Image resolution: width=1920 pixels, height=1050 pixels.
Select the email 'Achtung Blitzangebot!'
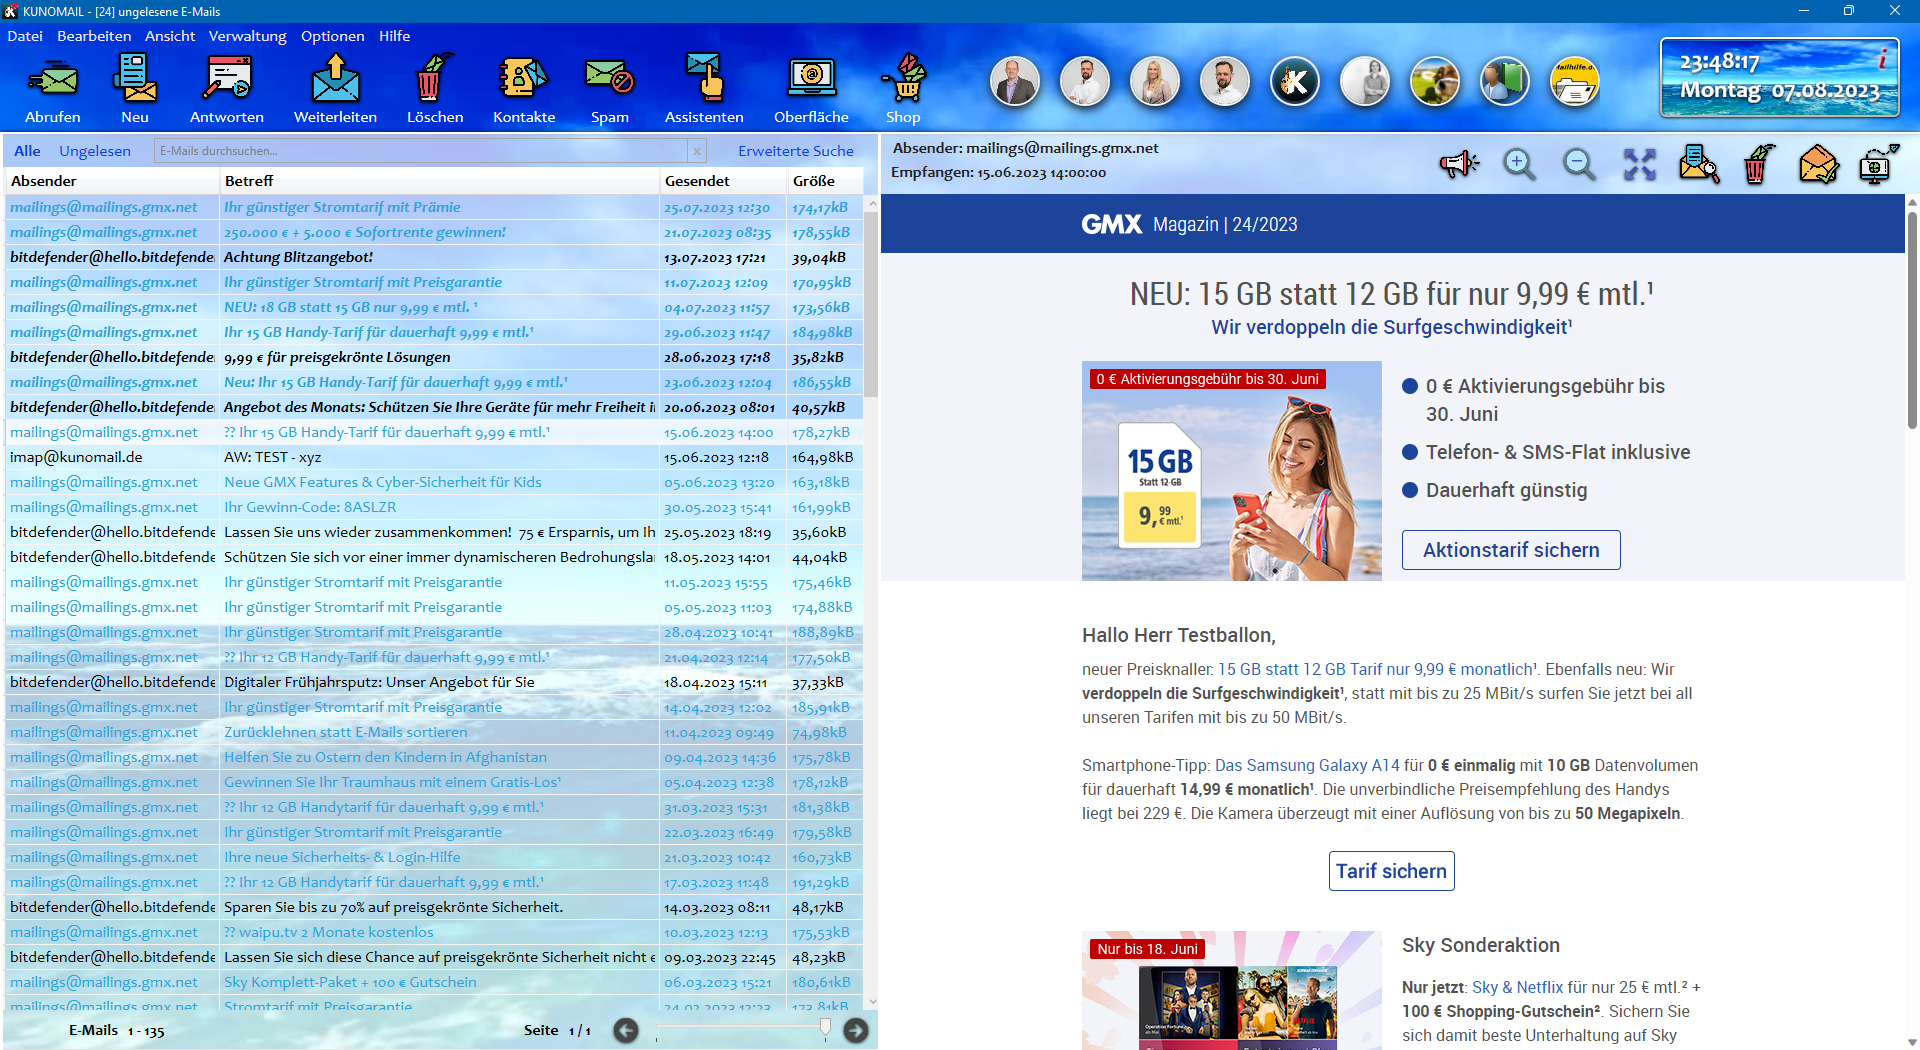pos(434,257)
